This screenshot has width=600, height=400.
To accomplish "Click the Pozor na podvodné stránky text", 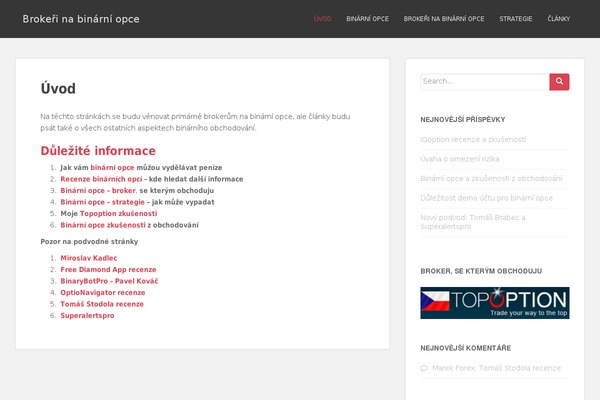I will tap(89, 242).
